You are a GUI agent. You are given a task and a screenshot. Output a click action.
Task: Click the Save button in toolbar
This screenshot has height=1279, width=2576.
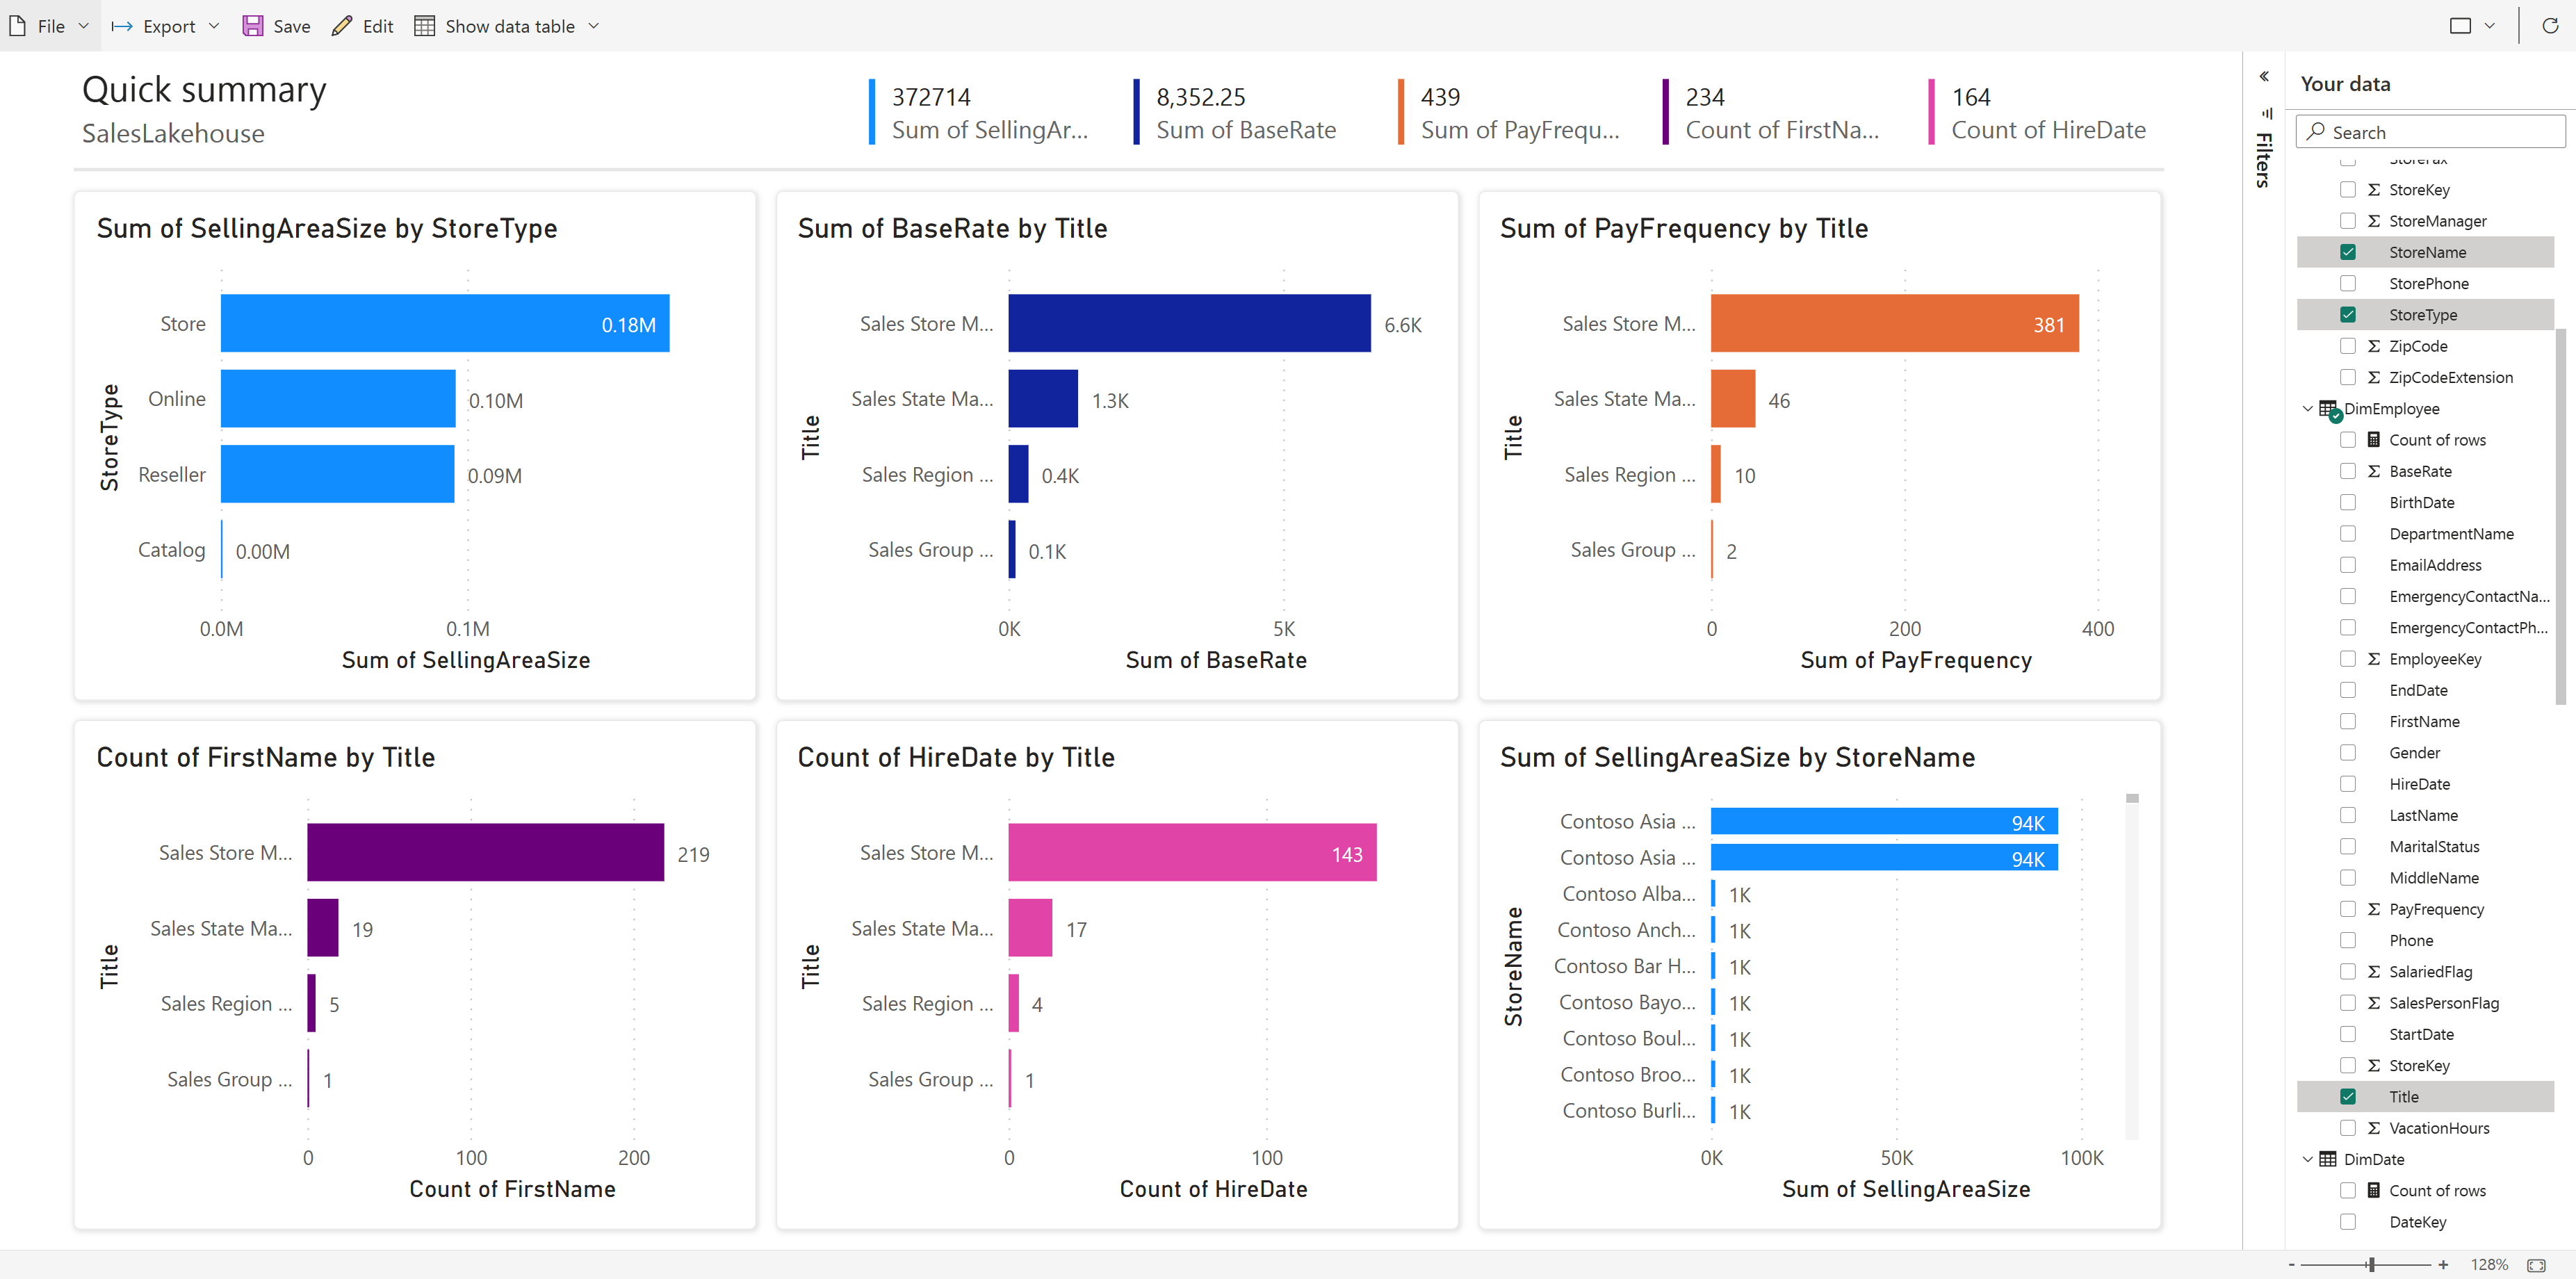(275, 23)
